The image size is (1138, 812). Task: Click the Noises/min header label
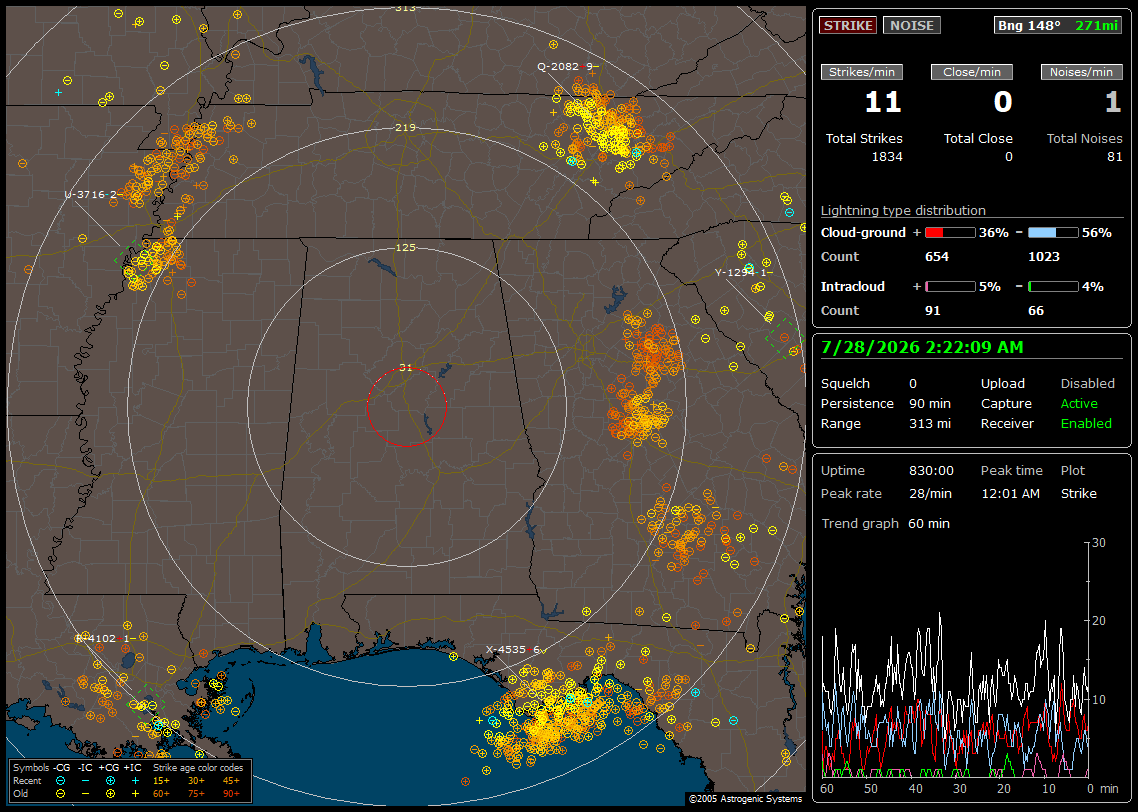point(1081,72)
